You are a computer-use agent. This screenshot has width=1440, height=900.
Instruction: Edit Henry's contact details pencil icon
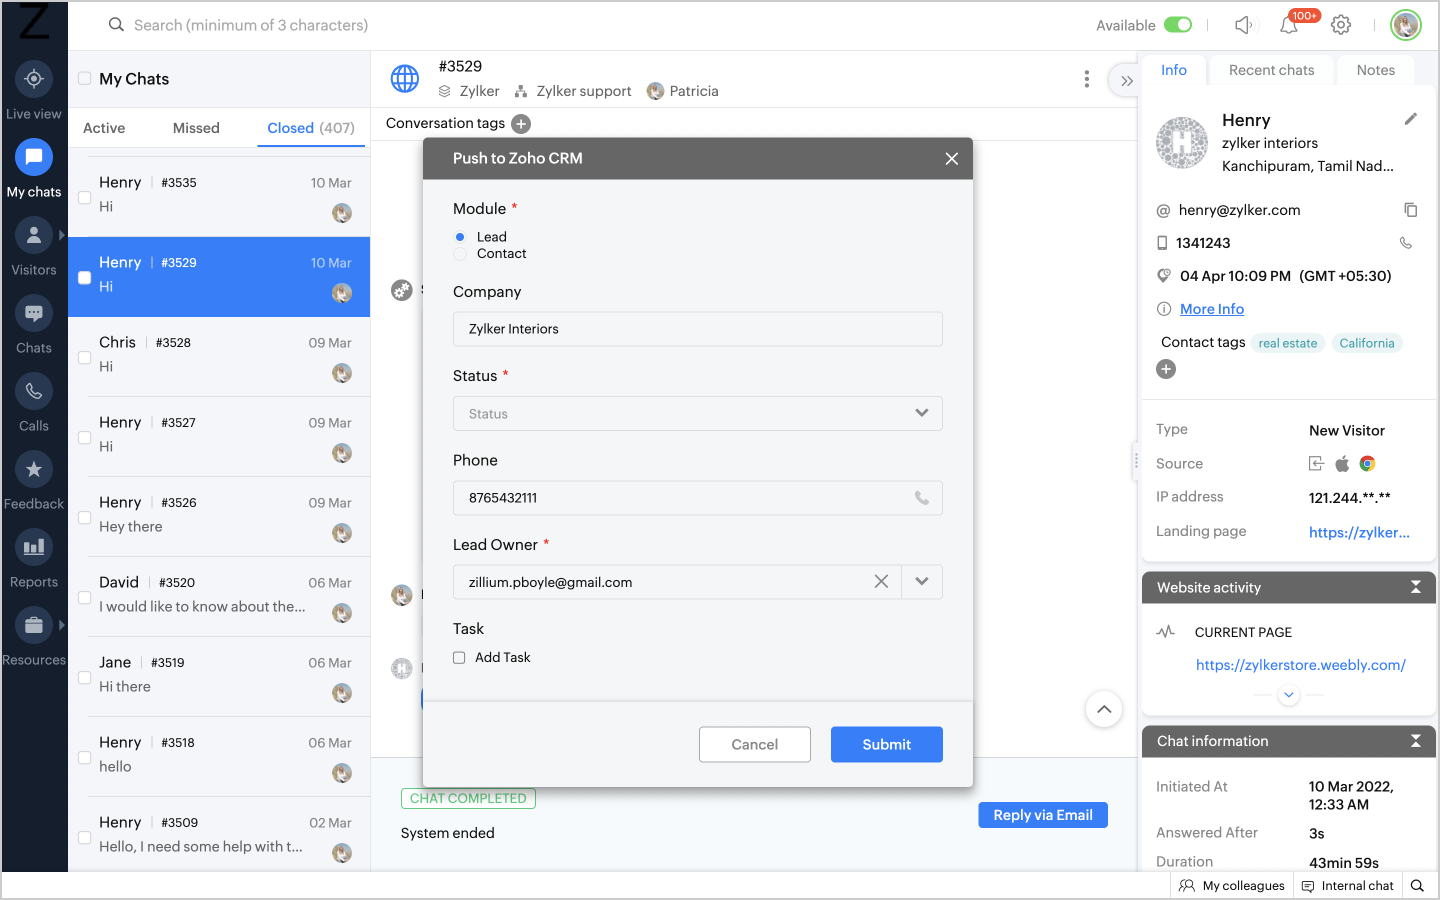click(1410, 119)
